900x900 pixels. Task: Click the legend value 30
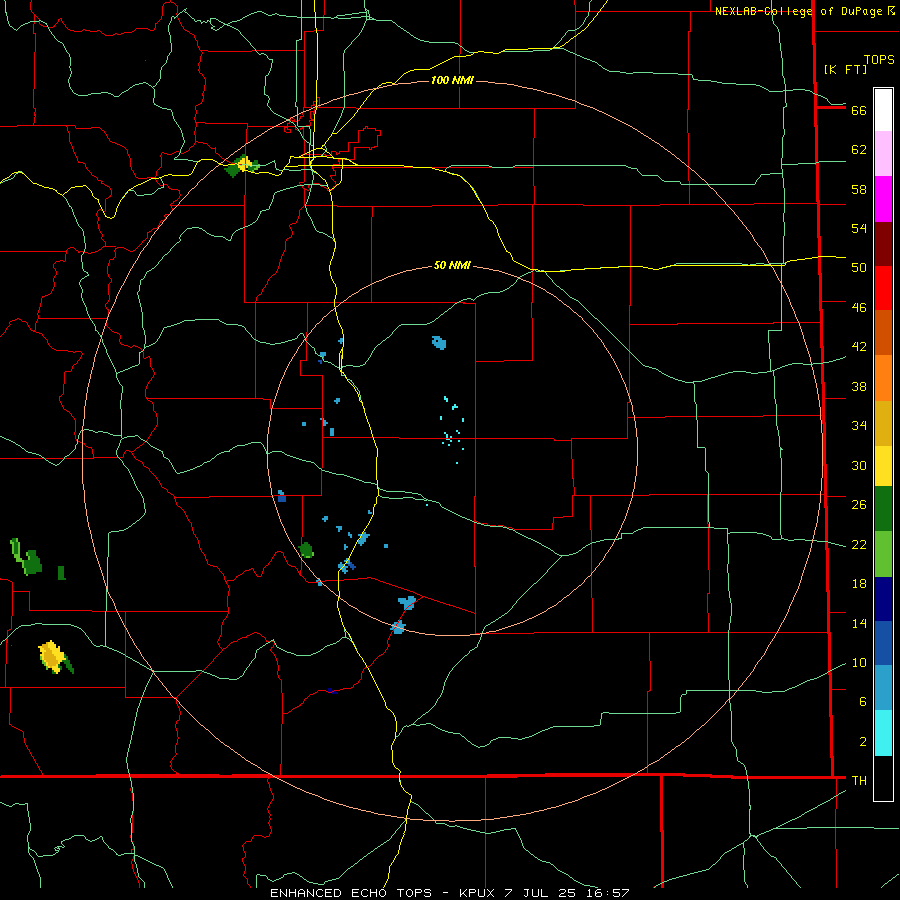(859, 465)
